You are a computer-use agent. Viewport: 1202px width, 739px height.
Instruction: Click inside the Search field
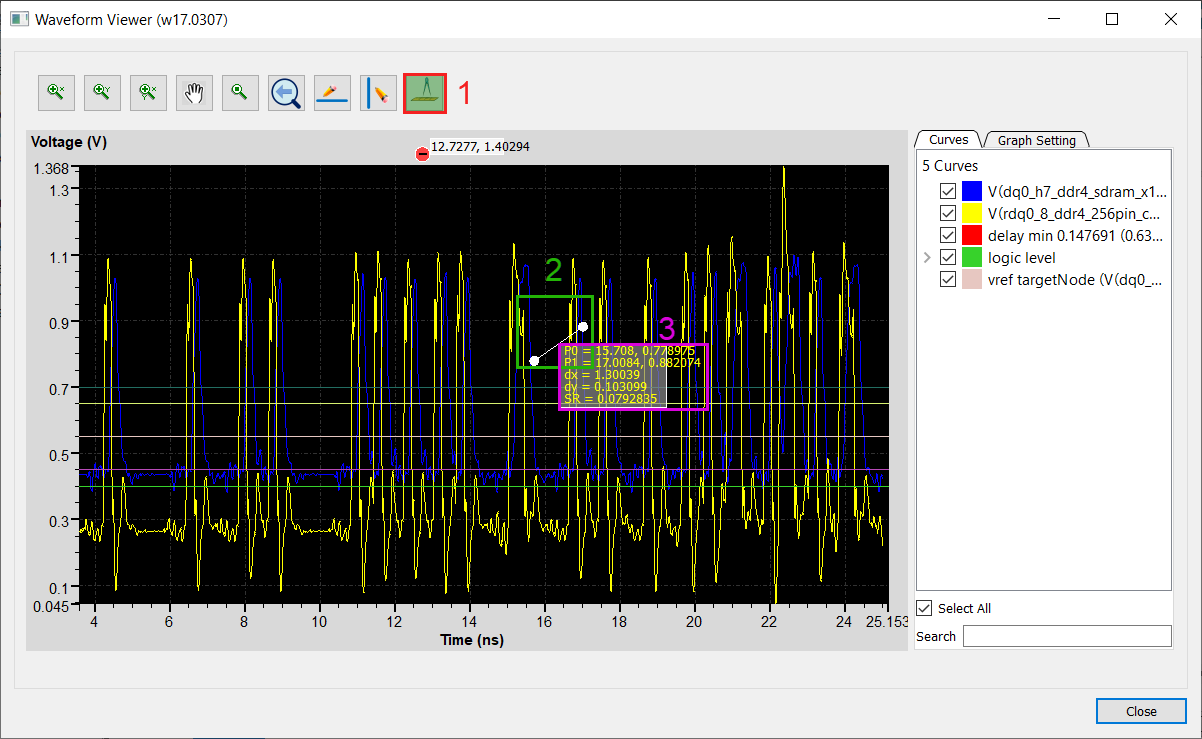[x=1067, y=636]
